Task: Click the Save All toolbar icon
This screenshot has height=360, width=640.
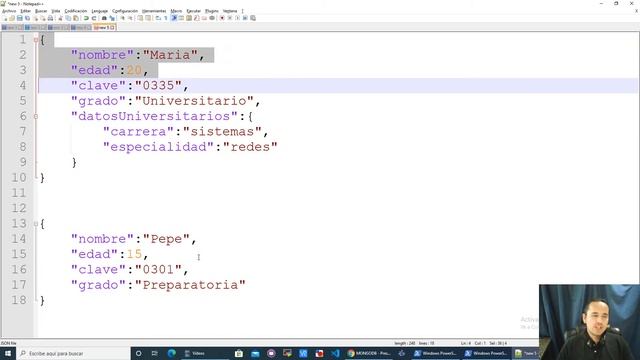Action: (x=27, y=18)
